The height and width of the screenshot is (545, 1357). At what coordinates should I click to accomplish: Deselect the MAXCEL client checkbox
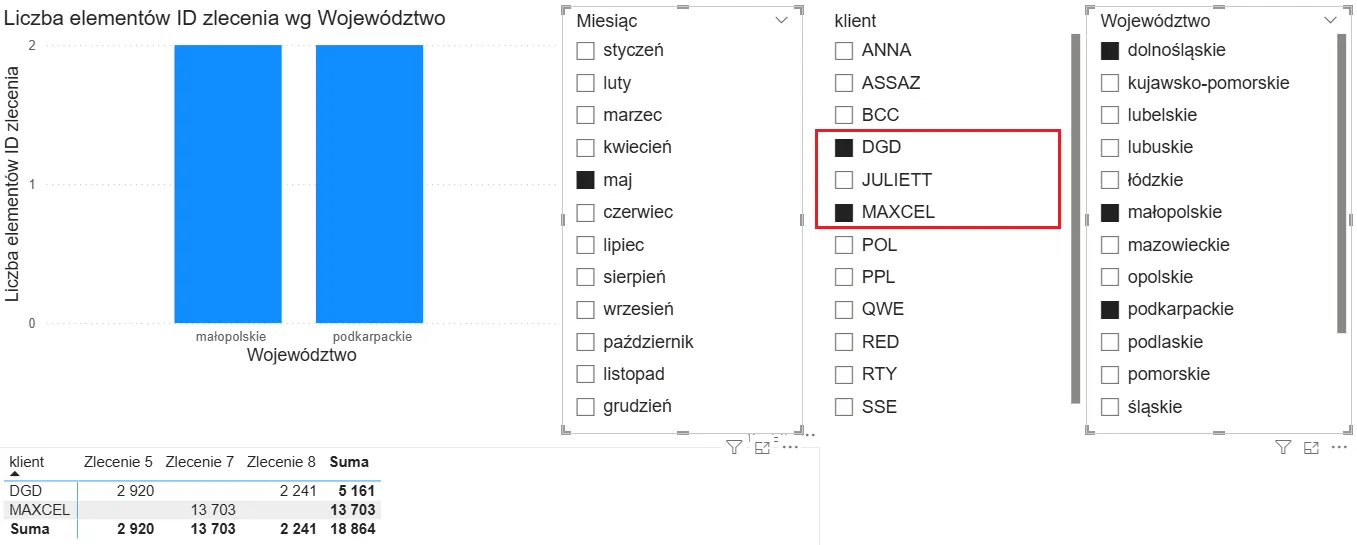844,212
